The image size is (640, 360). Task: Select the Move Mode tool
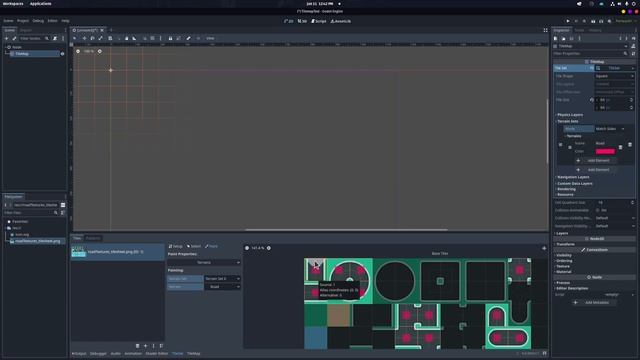[x=84, y=38]
